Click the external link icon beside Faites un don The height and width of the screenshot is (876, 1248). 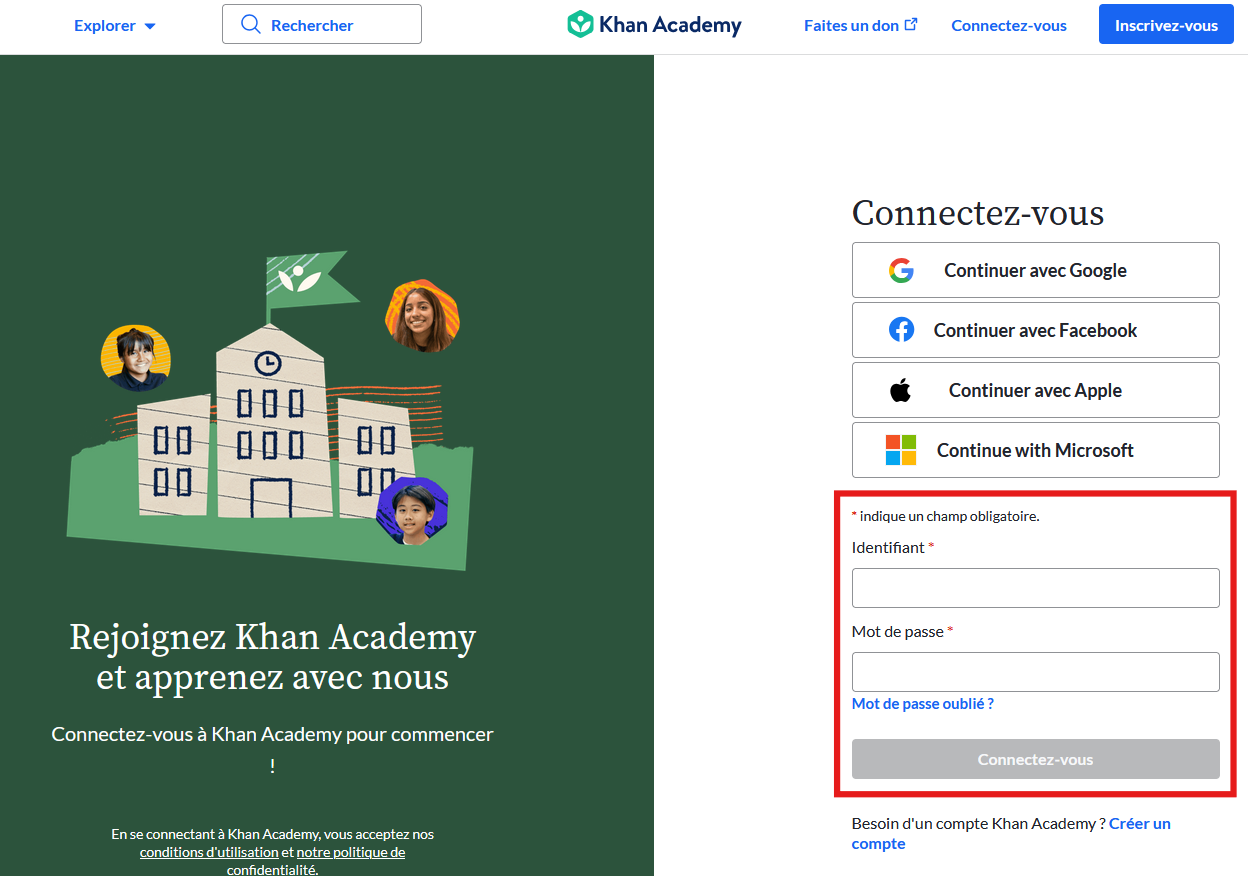[911, 24]
